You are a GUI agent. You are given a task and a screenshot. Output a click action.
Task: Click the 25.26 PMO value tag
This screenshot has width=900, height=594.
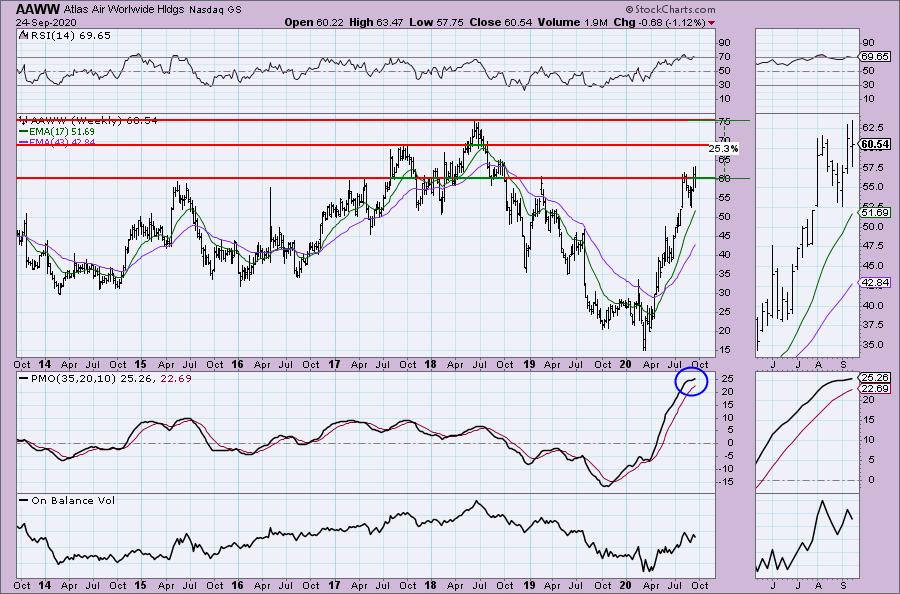pos(875,378)
